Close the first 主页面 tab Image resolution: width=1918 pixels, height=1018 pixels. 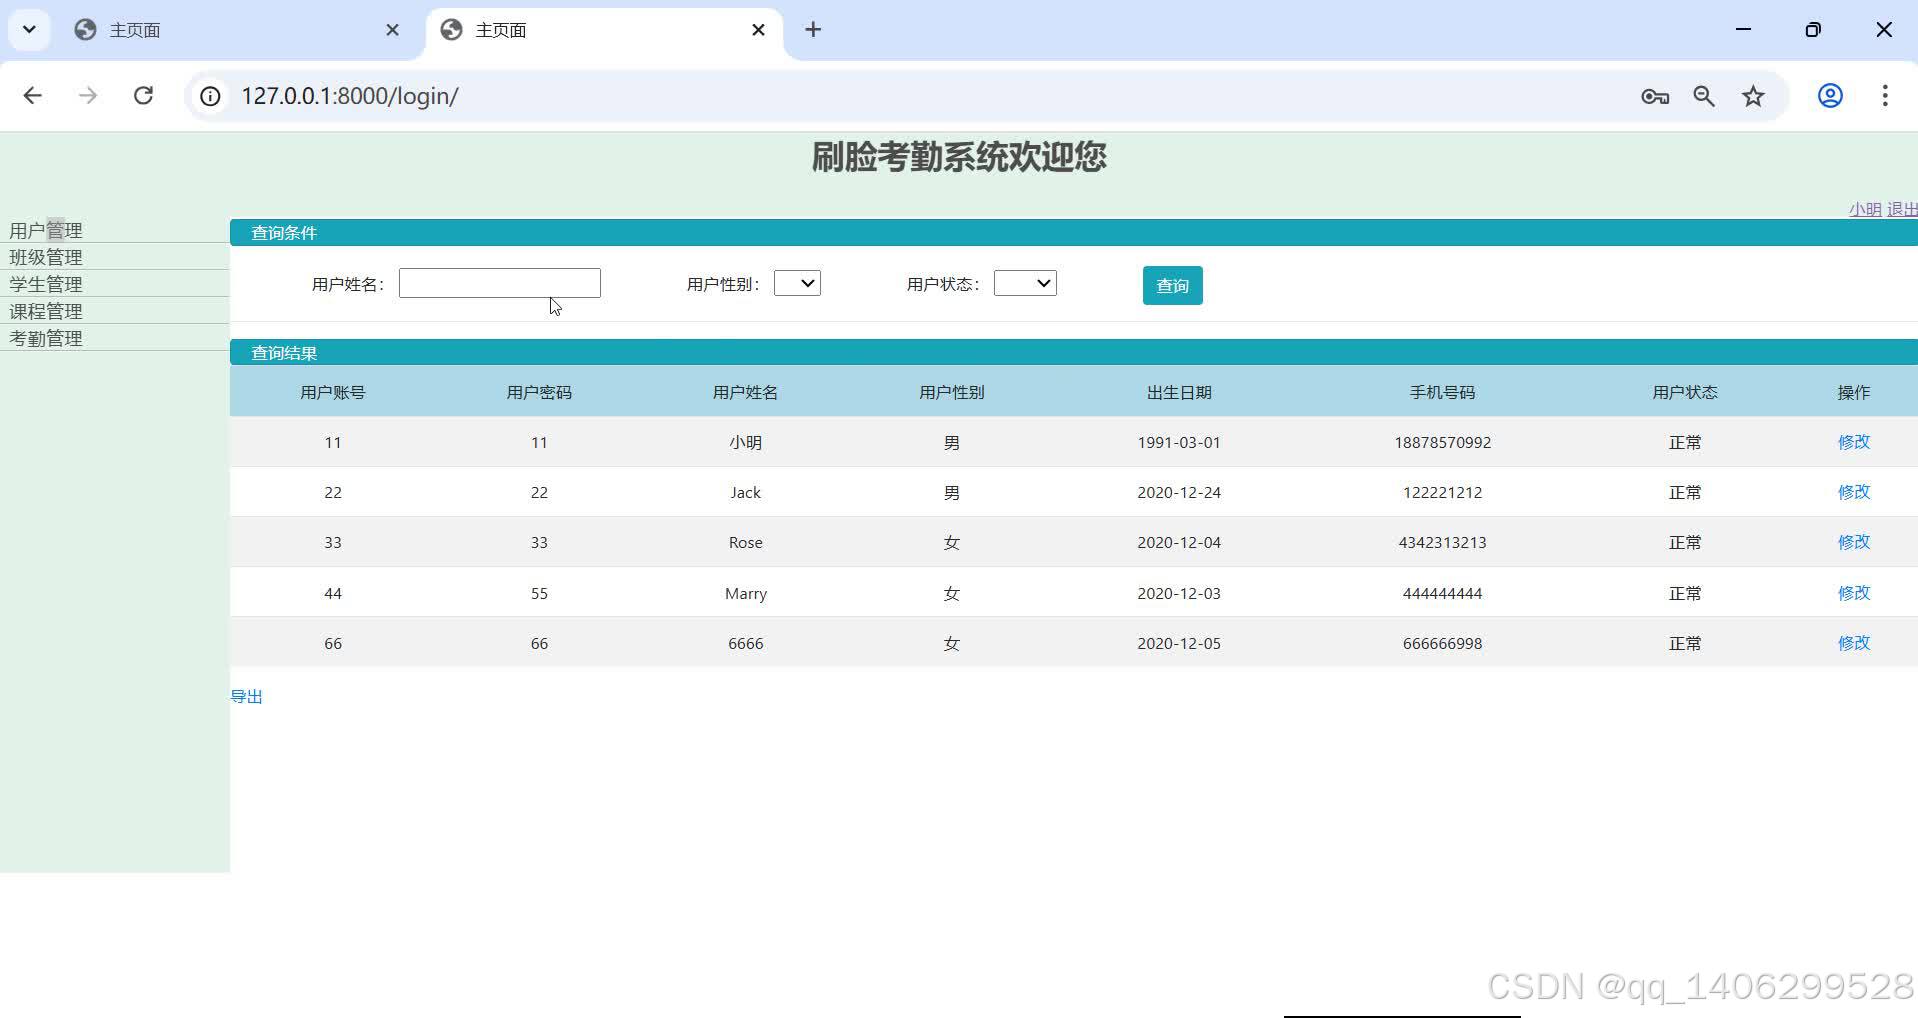[x=393, y=30]
